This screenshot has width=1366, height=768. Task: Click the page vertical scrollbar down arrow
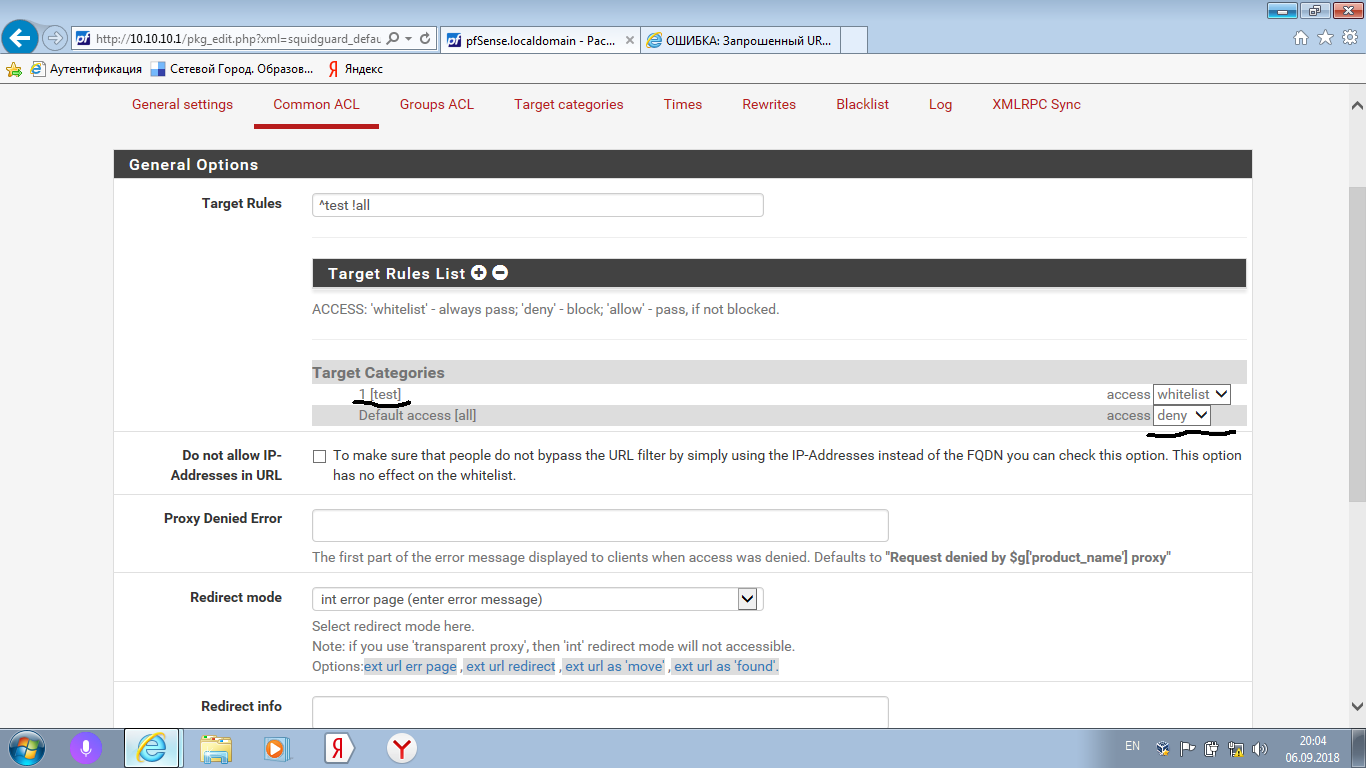click(x=1357, y=706)
